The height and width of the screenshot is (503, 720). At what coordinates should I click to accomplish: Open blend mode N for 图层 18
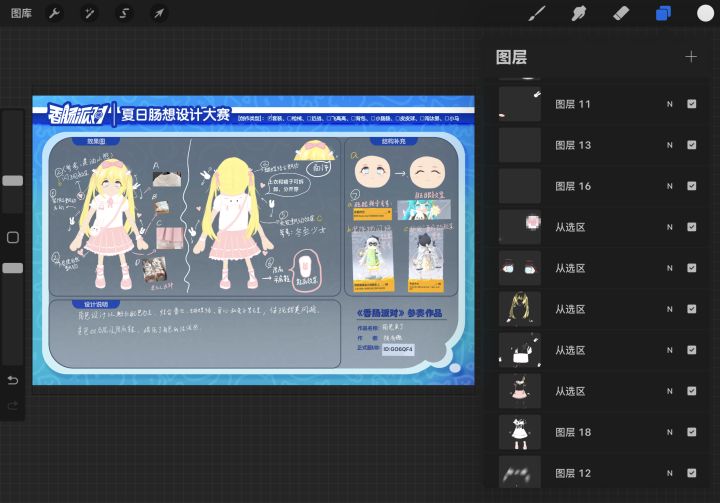(669, 432)
